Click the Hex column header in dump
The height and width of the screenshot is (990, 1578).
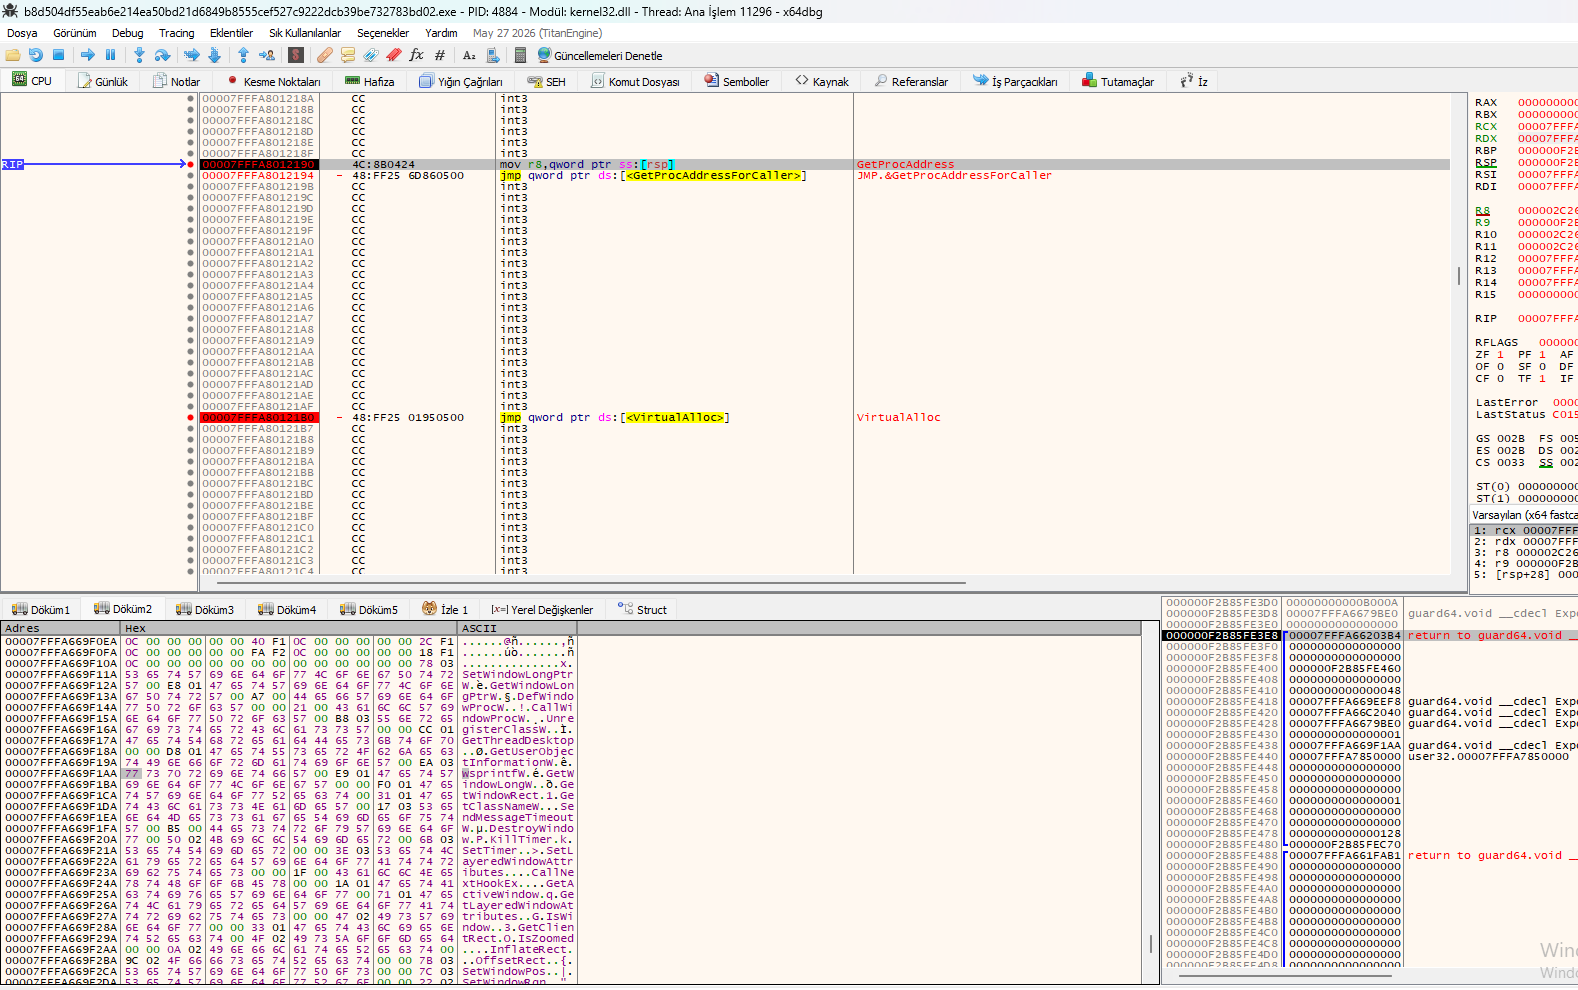click(288, 628)
